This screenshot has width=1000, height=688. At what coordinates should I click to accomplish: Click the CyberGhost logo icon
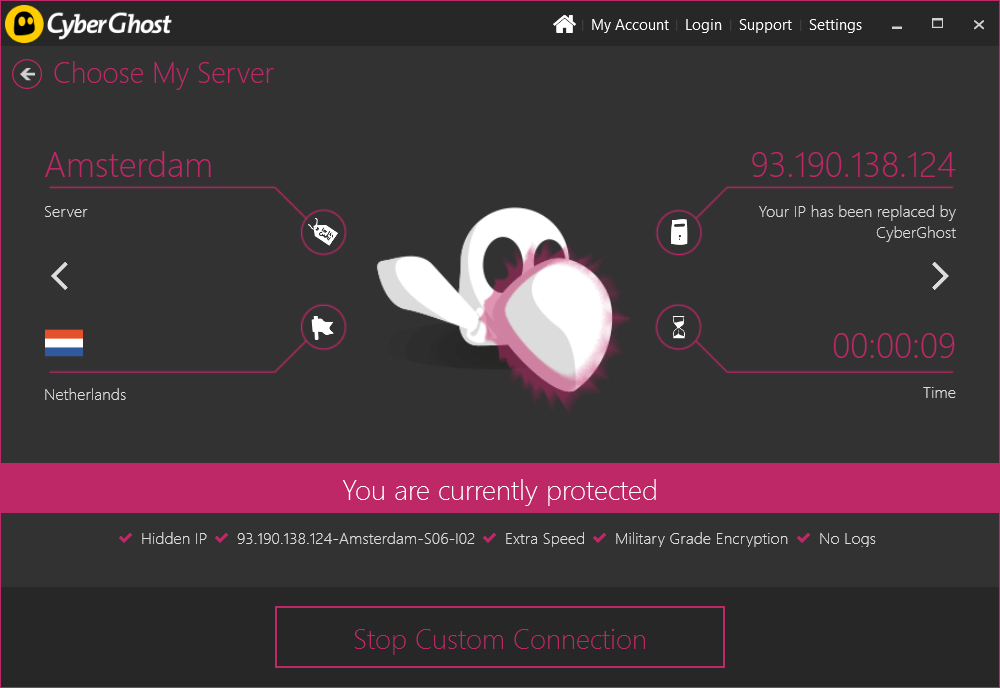(24, 24)
